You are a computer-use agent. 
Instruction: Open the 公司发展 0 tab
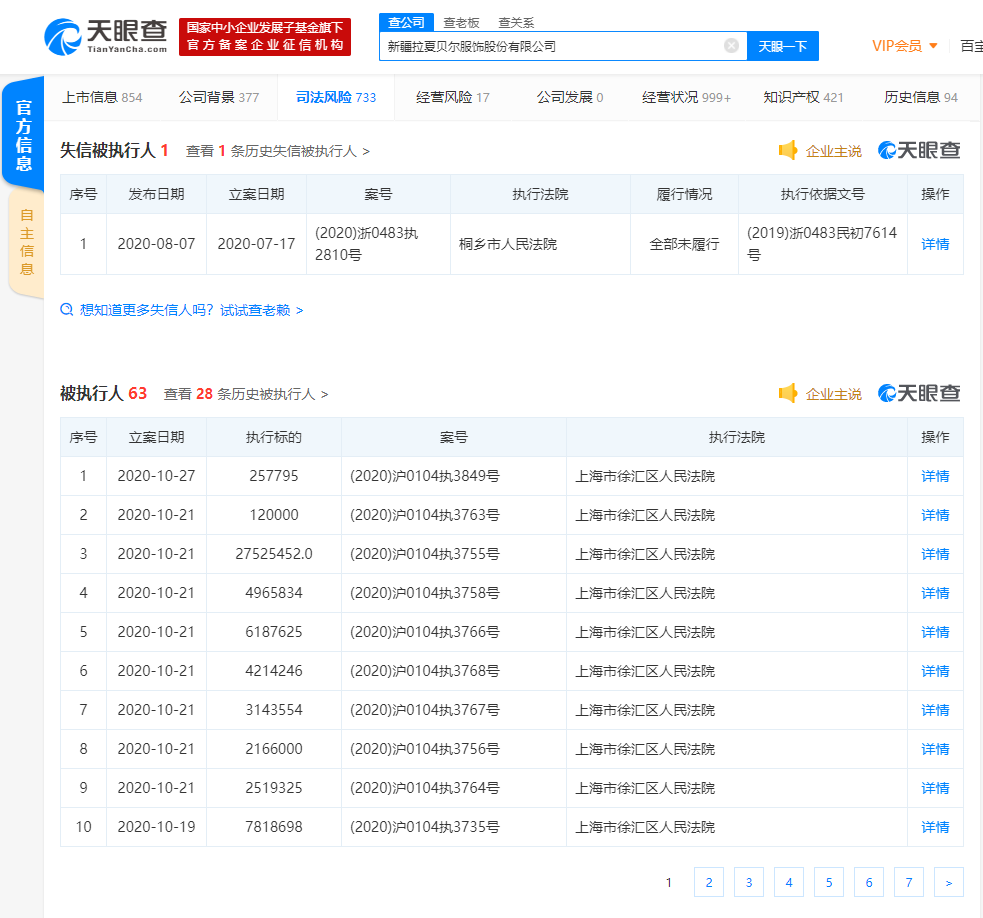coord(570,97)
